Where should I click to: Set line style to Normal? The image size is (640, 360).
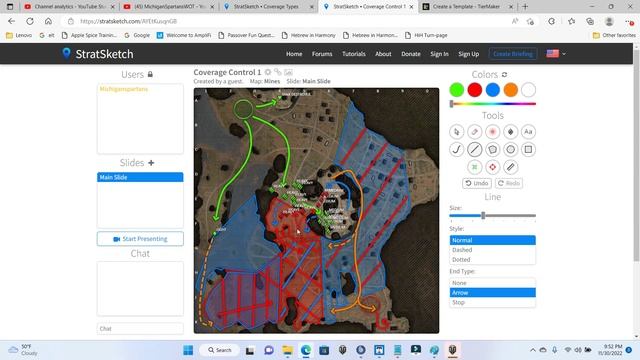[493, 240]
